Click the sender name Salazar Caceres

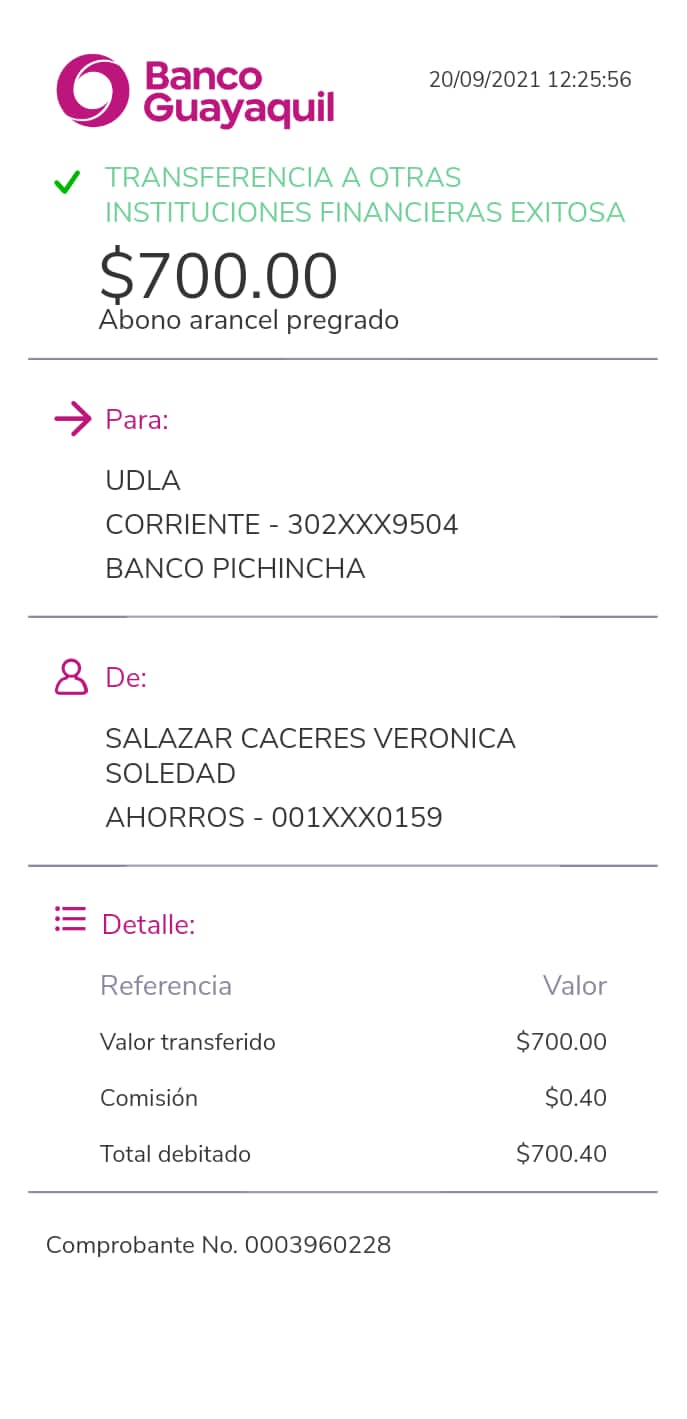[310, 739]
